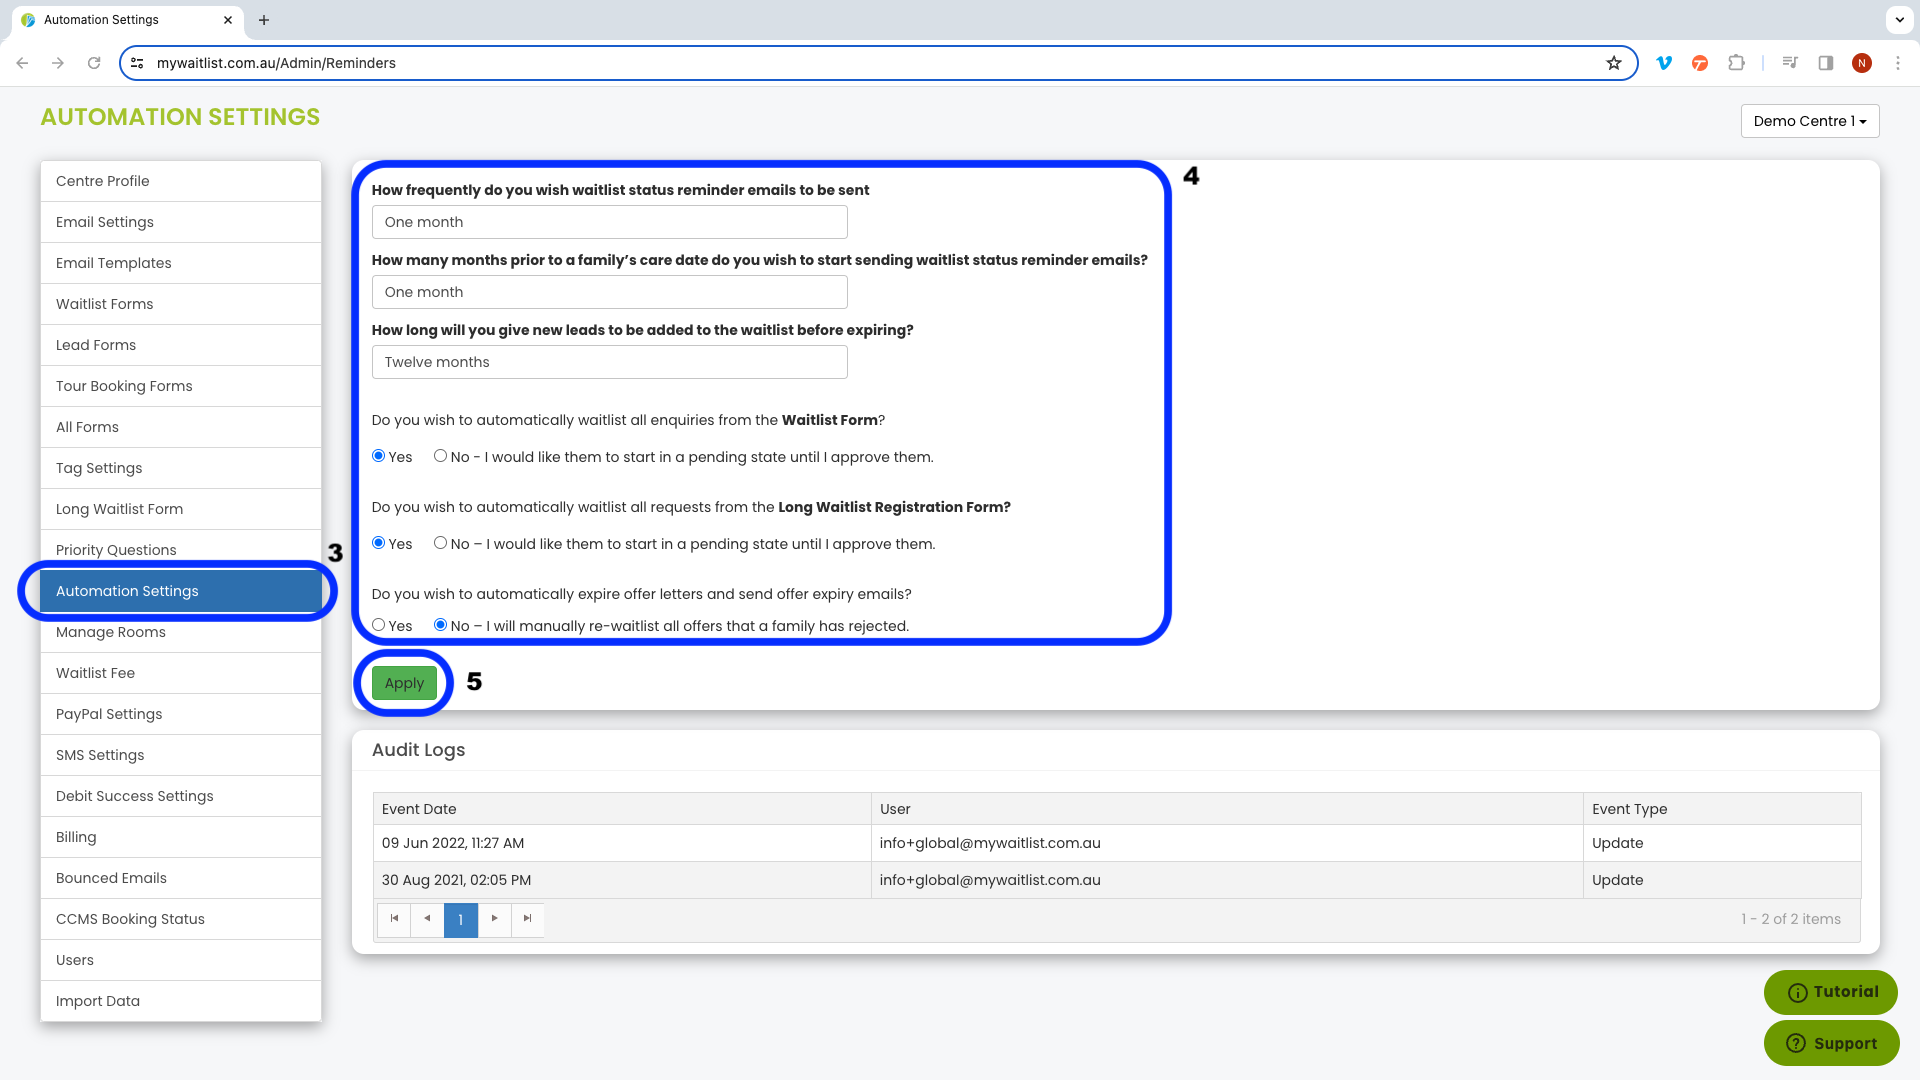Open Users in sidebar
Image resolution: width=1920 pixels, height=1080 pixels.
pos(181,960)
